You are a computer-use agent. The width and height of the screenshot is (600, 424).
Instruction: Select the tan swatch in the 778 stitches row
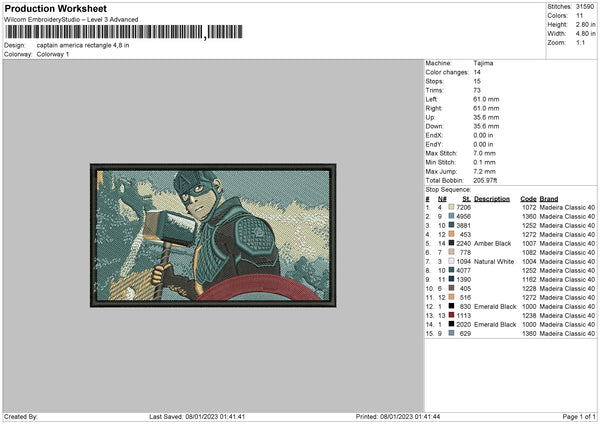[451, 252]
